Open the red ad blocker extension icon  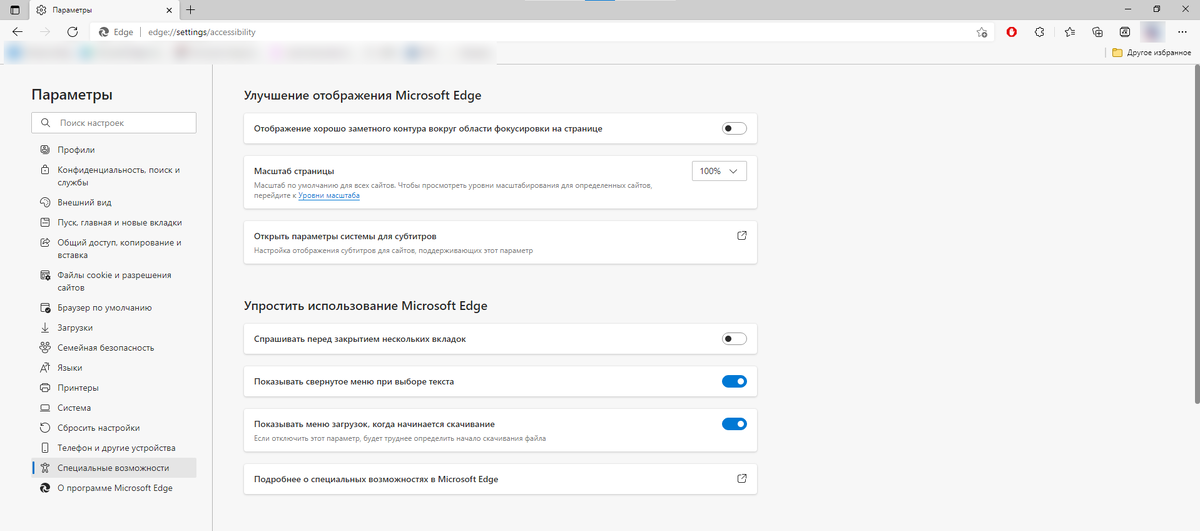click(x=1012, y=32)
